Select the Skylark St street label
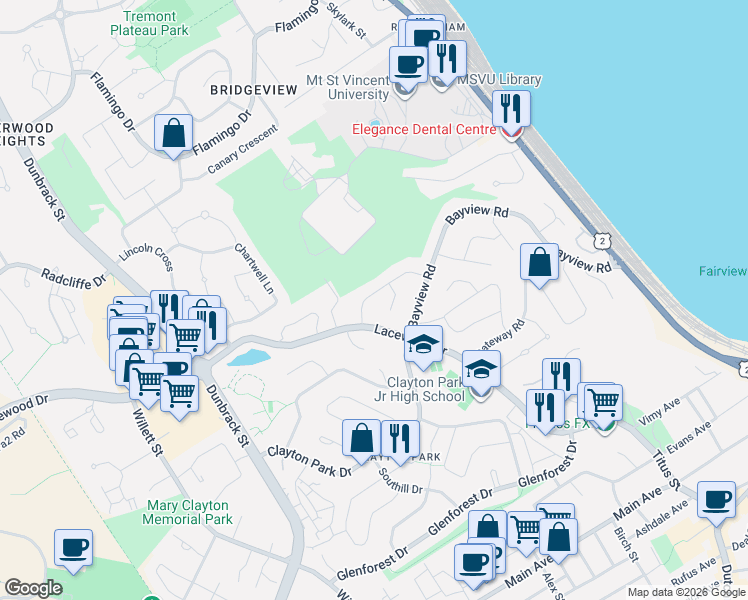The width and height of the screenshot is (748, 600). click(347, 20)
